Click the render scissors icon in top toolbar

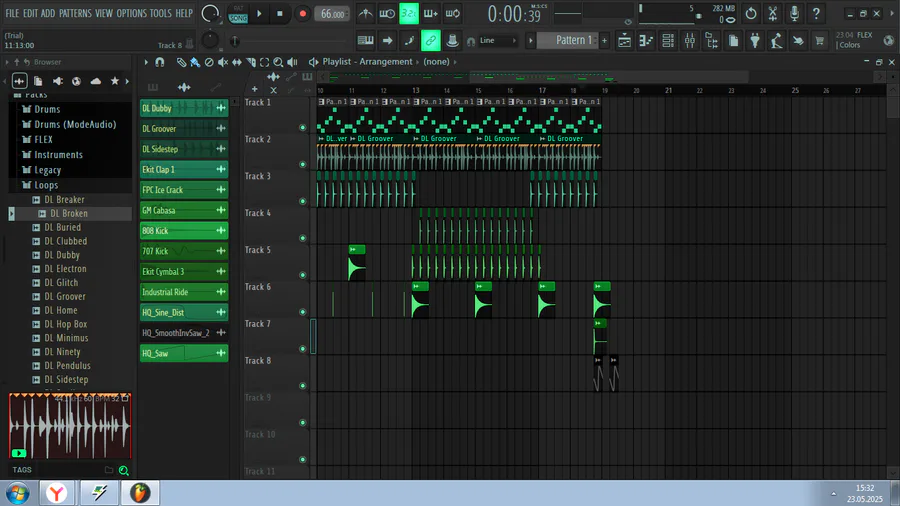(x=773, y=13)
